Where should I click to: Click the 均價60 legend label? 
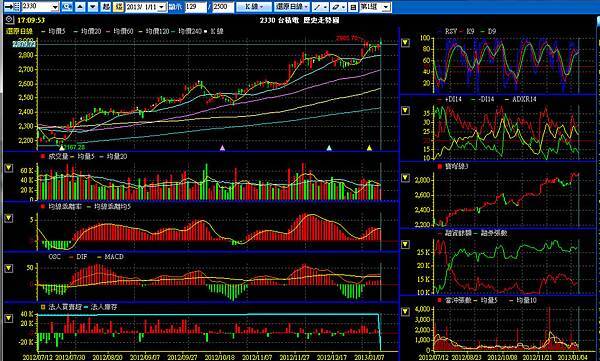click(x=124, y=31)
